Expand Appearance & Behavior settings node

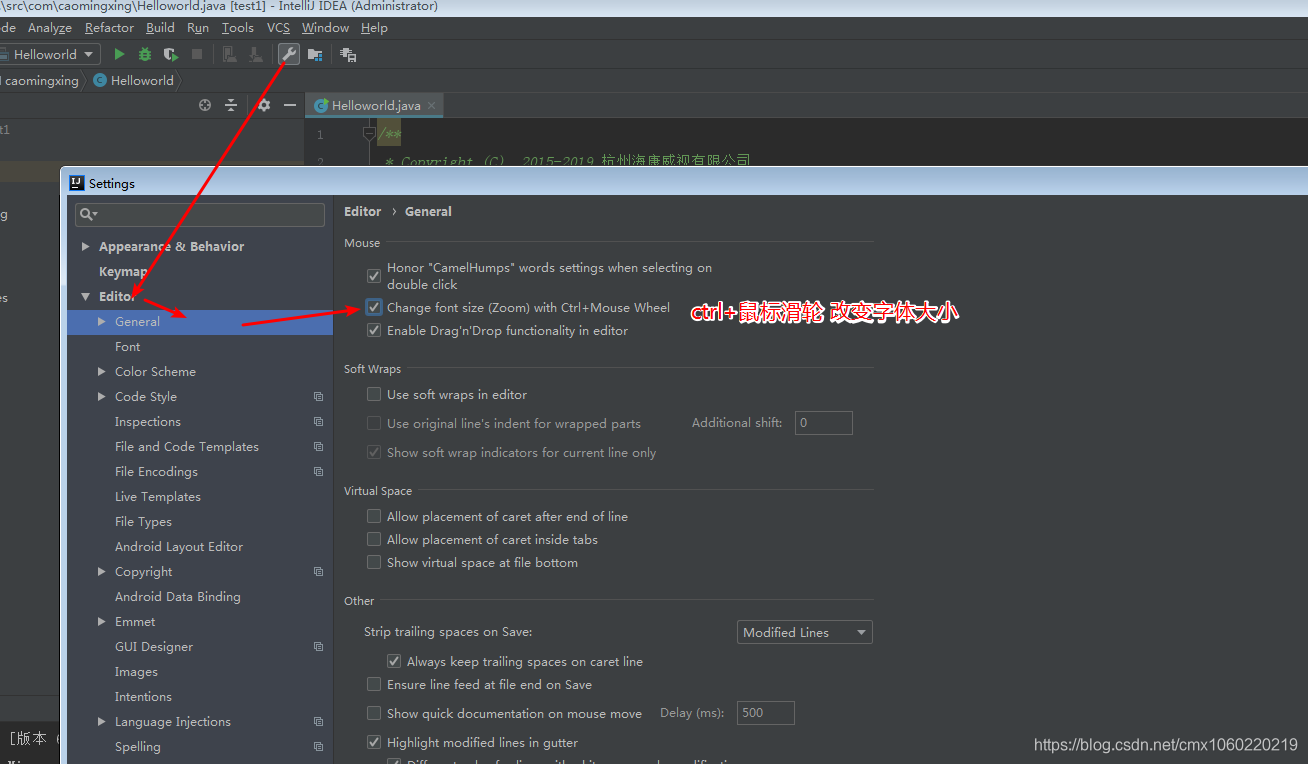[x=86, y=247]
